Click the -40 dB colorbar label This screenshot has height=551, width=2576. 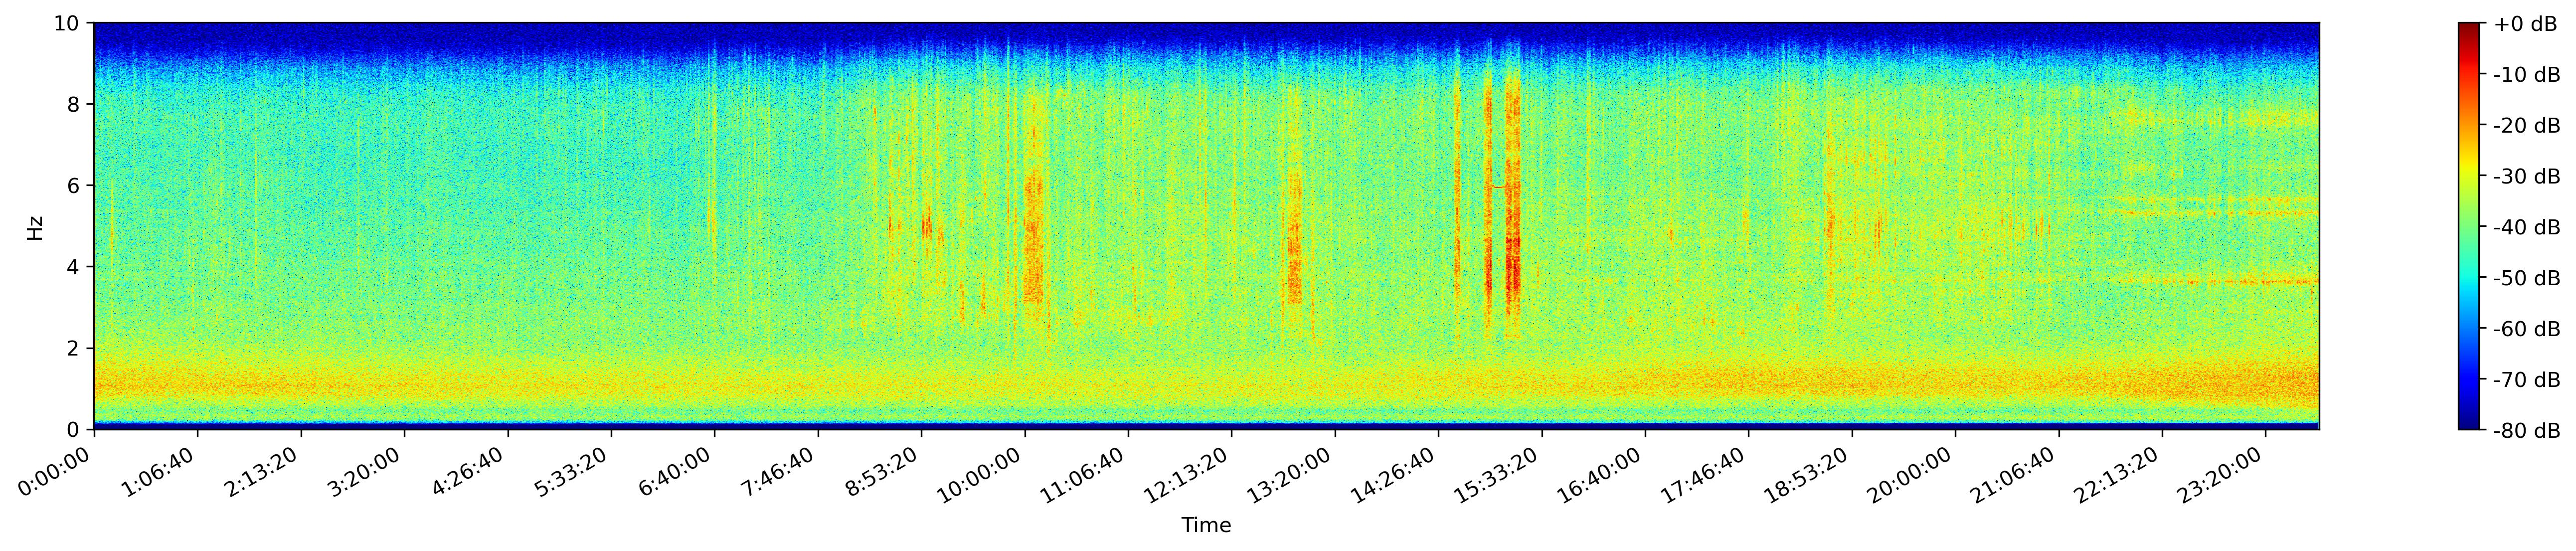(2526, 227)
